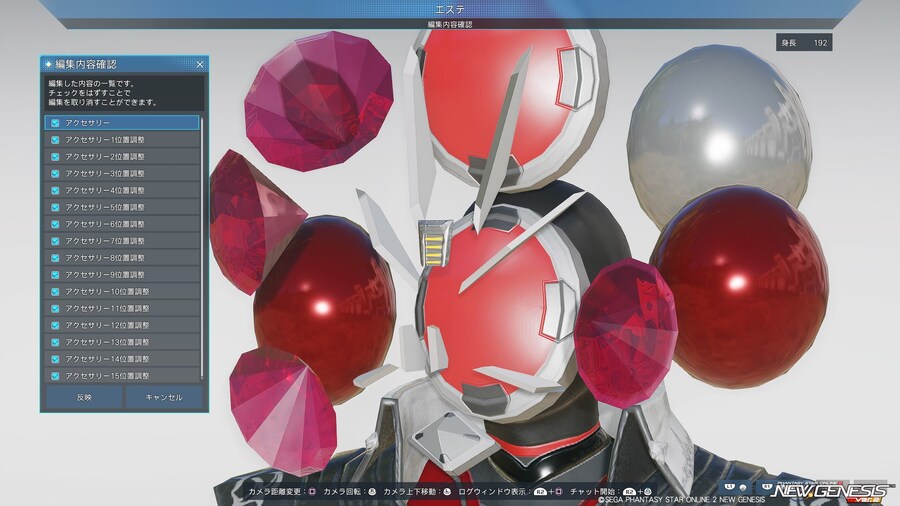Click the R2 icon beside ログウィンドウ表示
The image size is (900, 506).
pyautogui.click(x=541, y=492)
